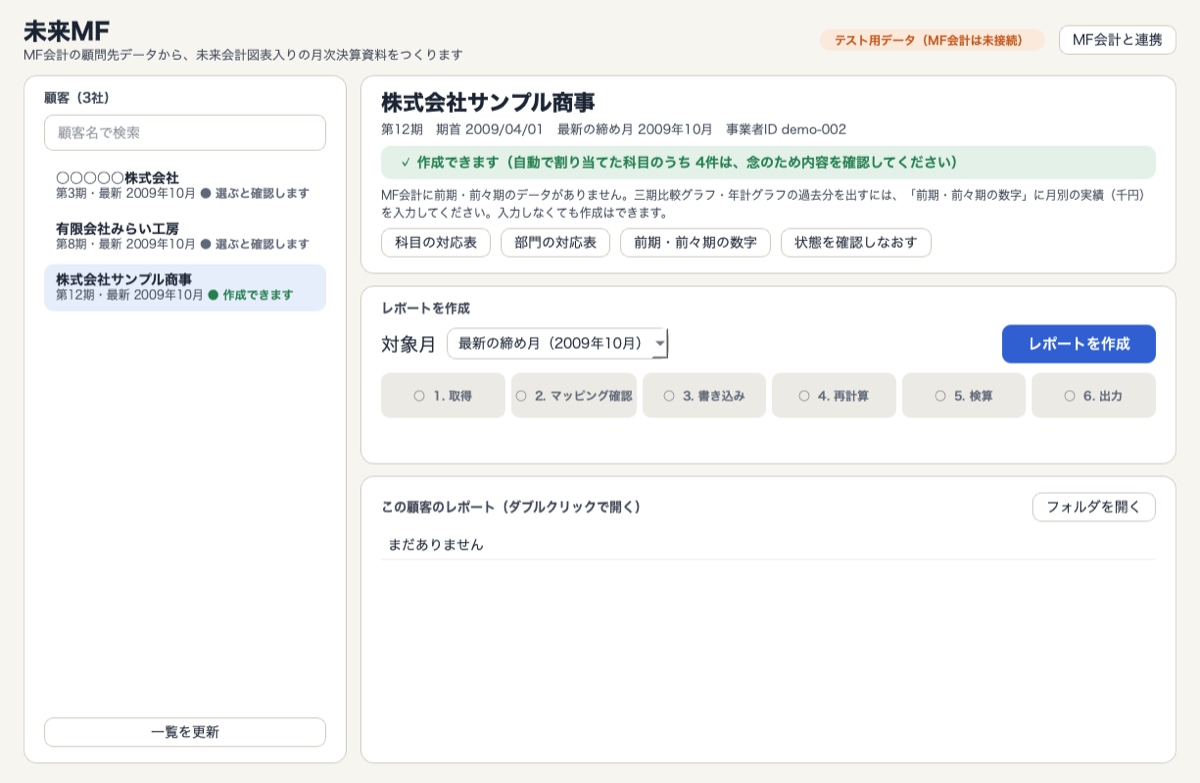
Task: Click the blue レポートを作成 button
Action: (1079, 344)
